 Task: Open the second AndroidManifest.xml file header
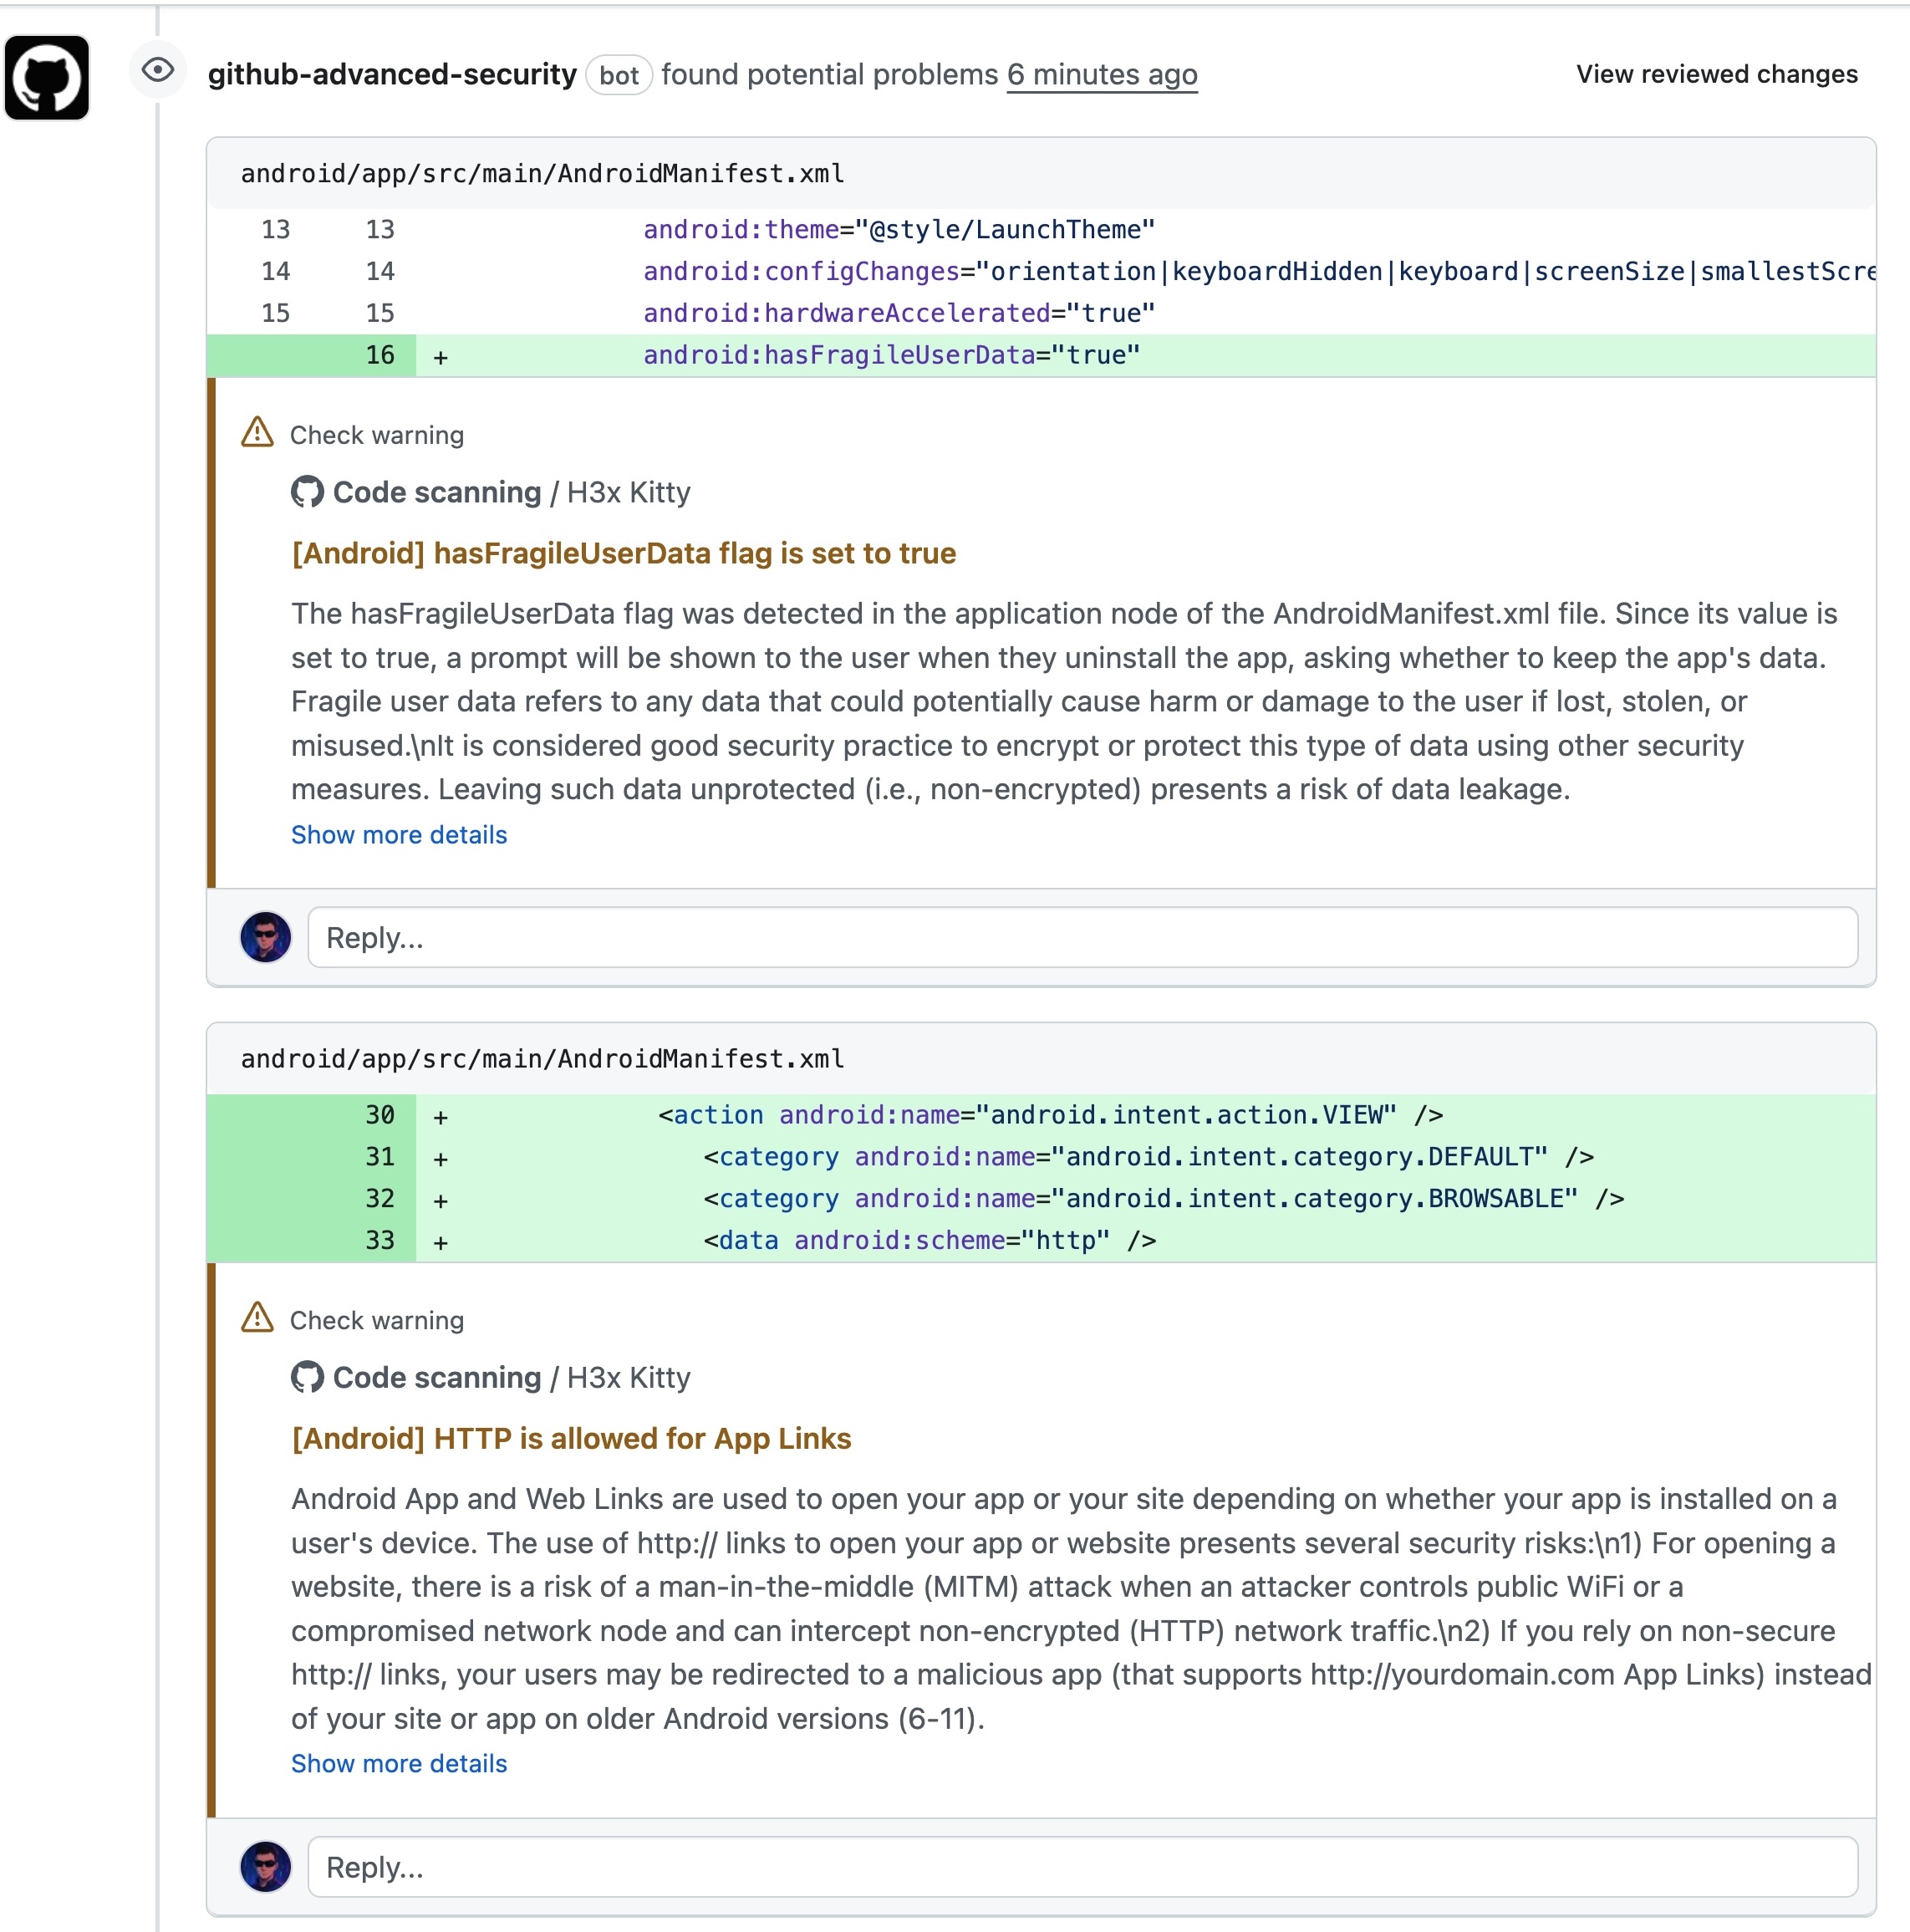click(541, 1058)
